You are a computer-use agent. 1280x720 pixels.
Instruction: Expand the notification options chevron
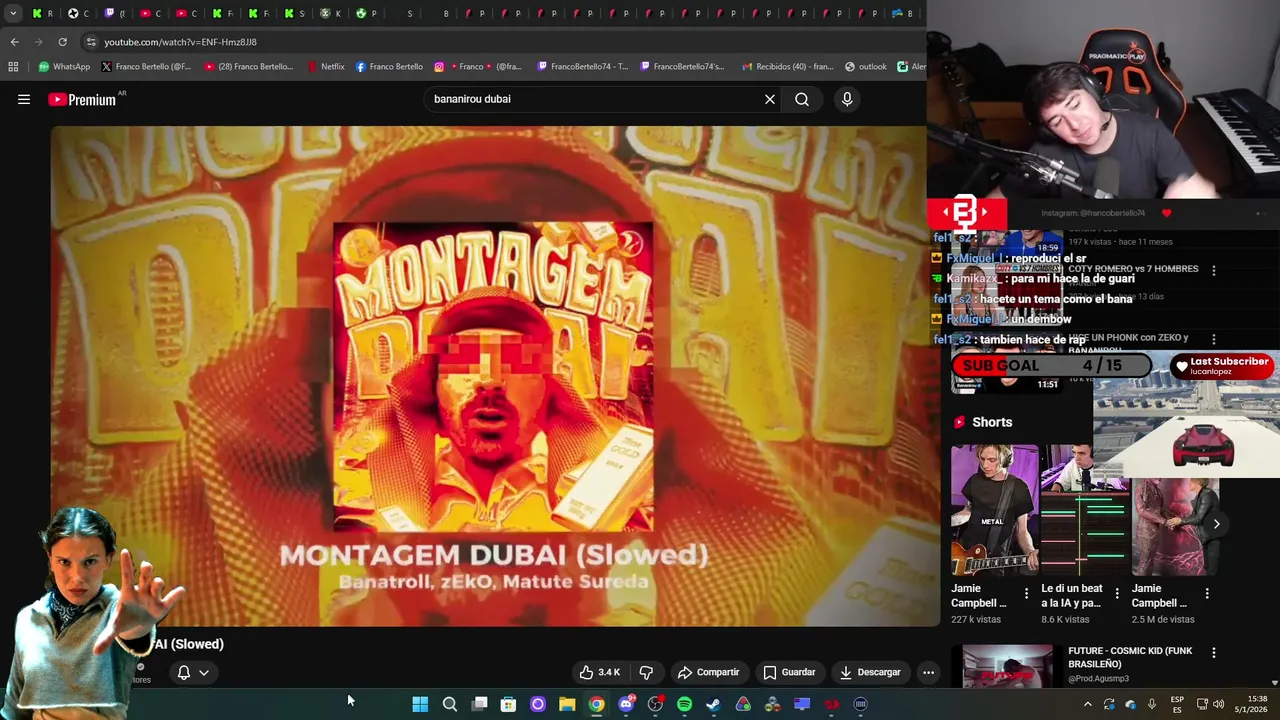coord(204,672)
